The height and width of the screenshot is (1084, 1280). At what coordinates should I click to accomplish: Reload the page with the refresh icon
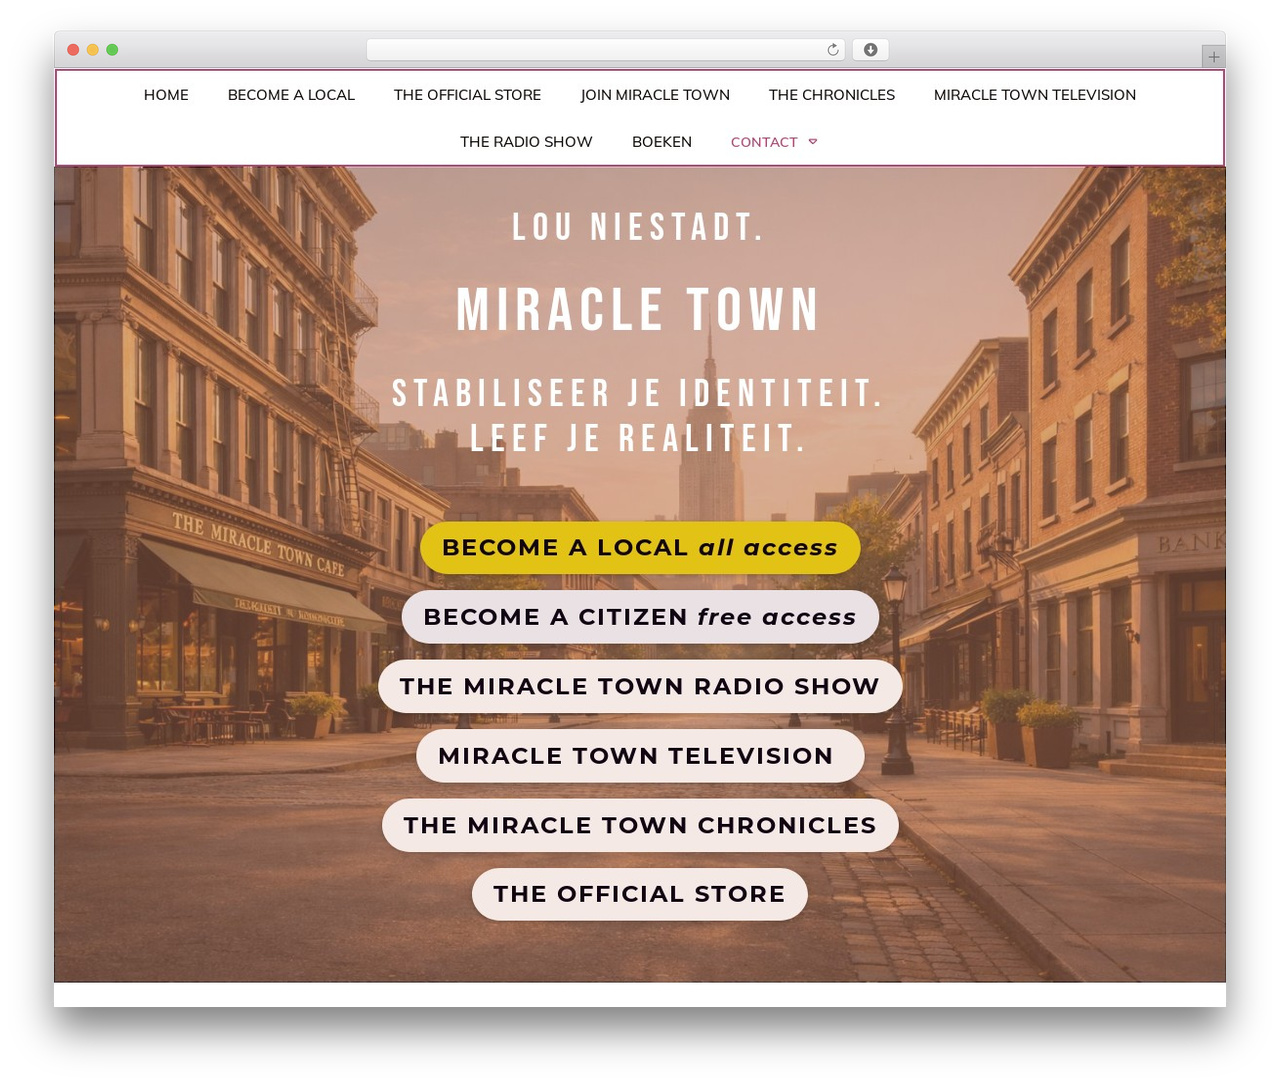click(833, 50)
